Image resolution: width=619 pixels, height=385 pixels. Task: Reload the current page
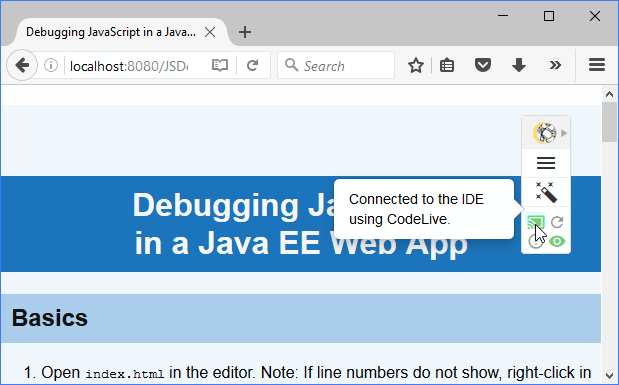[x=253, y=65]
